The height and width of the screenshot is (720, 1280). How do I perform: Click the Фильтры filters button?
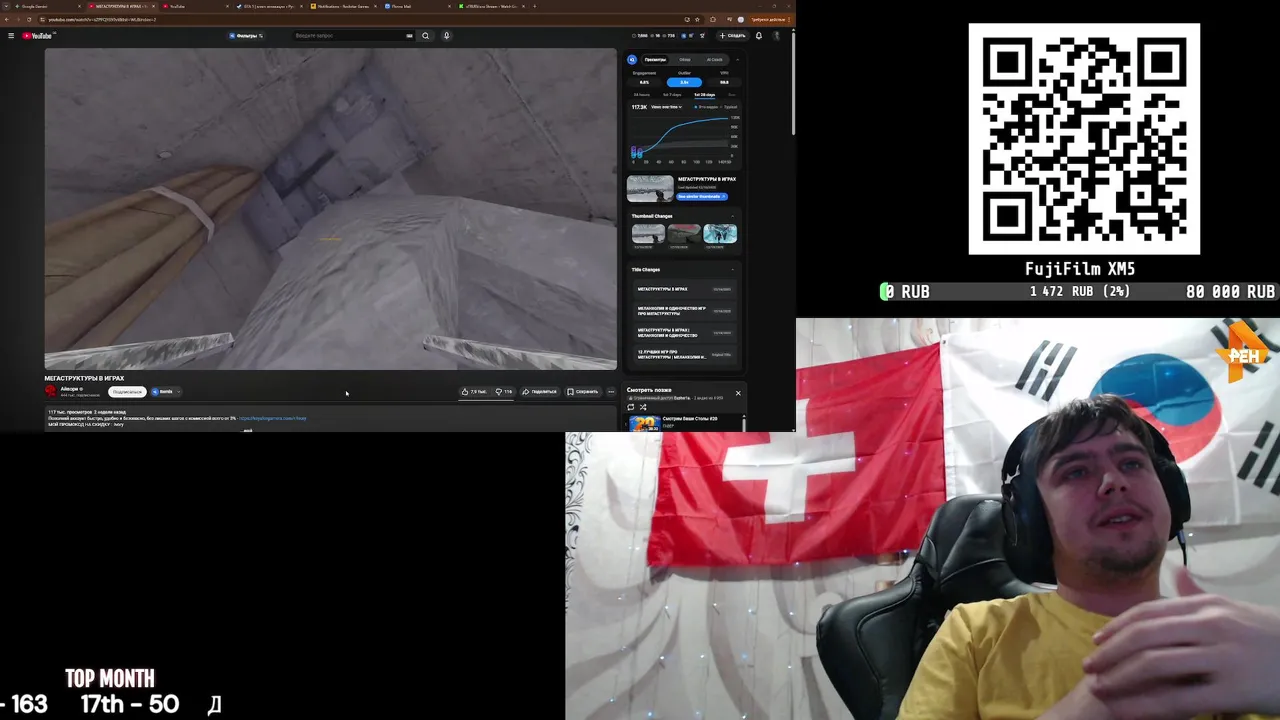point(246,36)
